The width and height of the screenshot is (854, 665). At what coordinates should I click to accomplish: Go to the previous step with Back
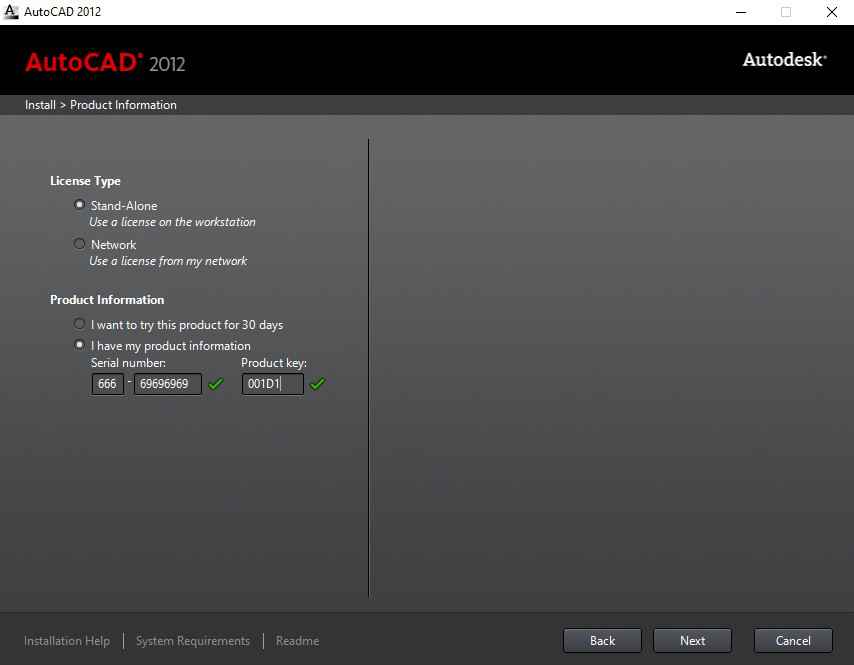point(602,641)
